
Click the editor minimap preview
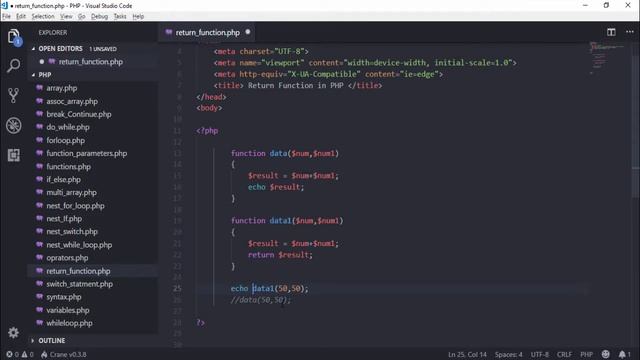(x=607, y=57)
